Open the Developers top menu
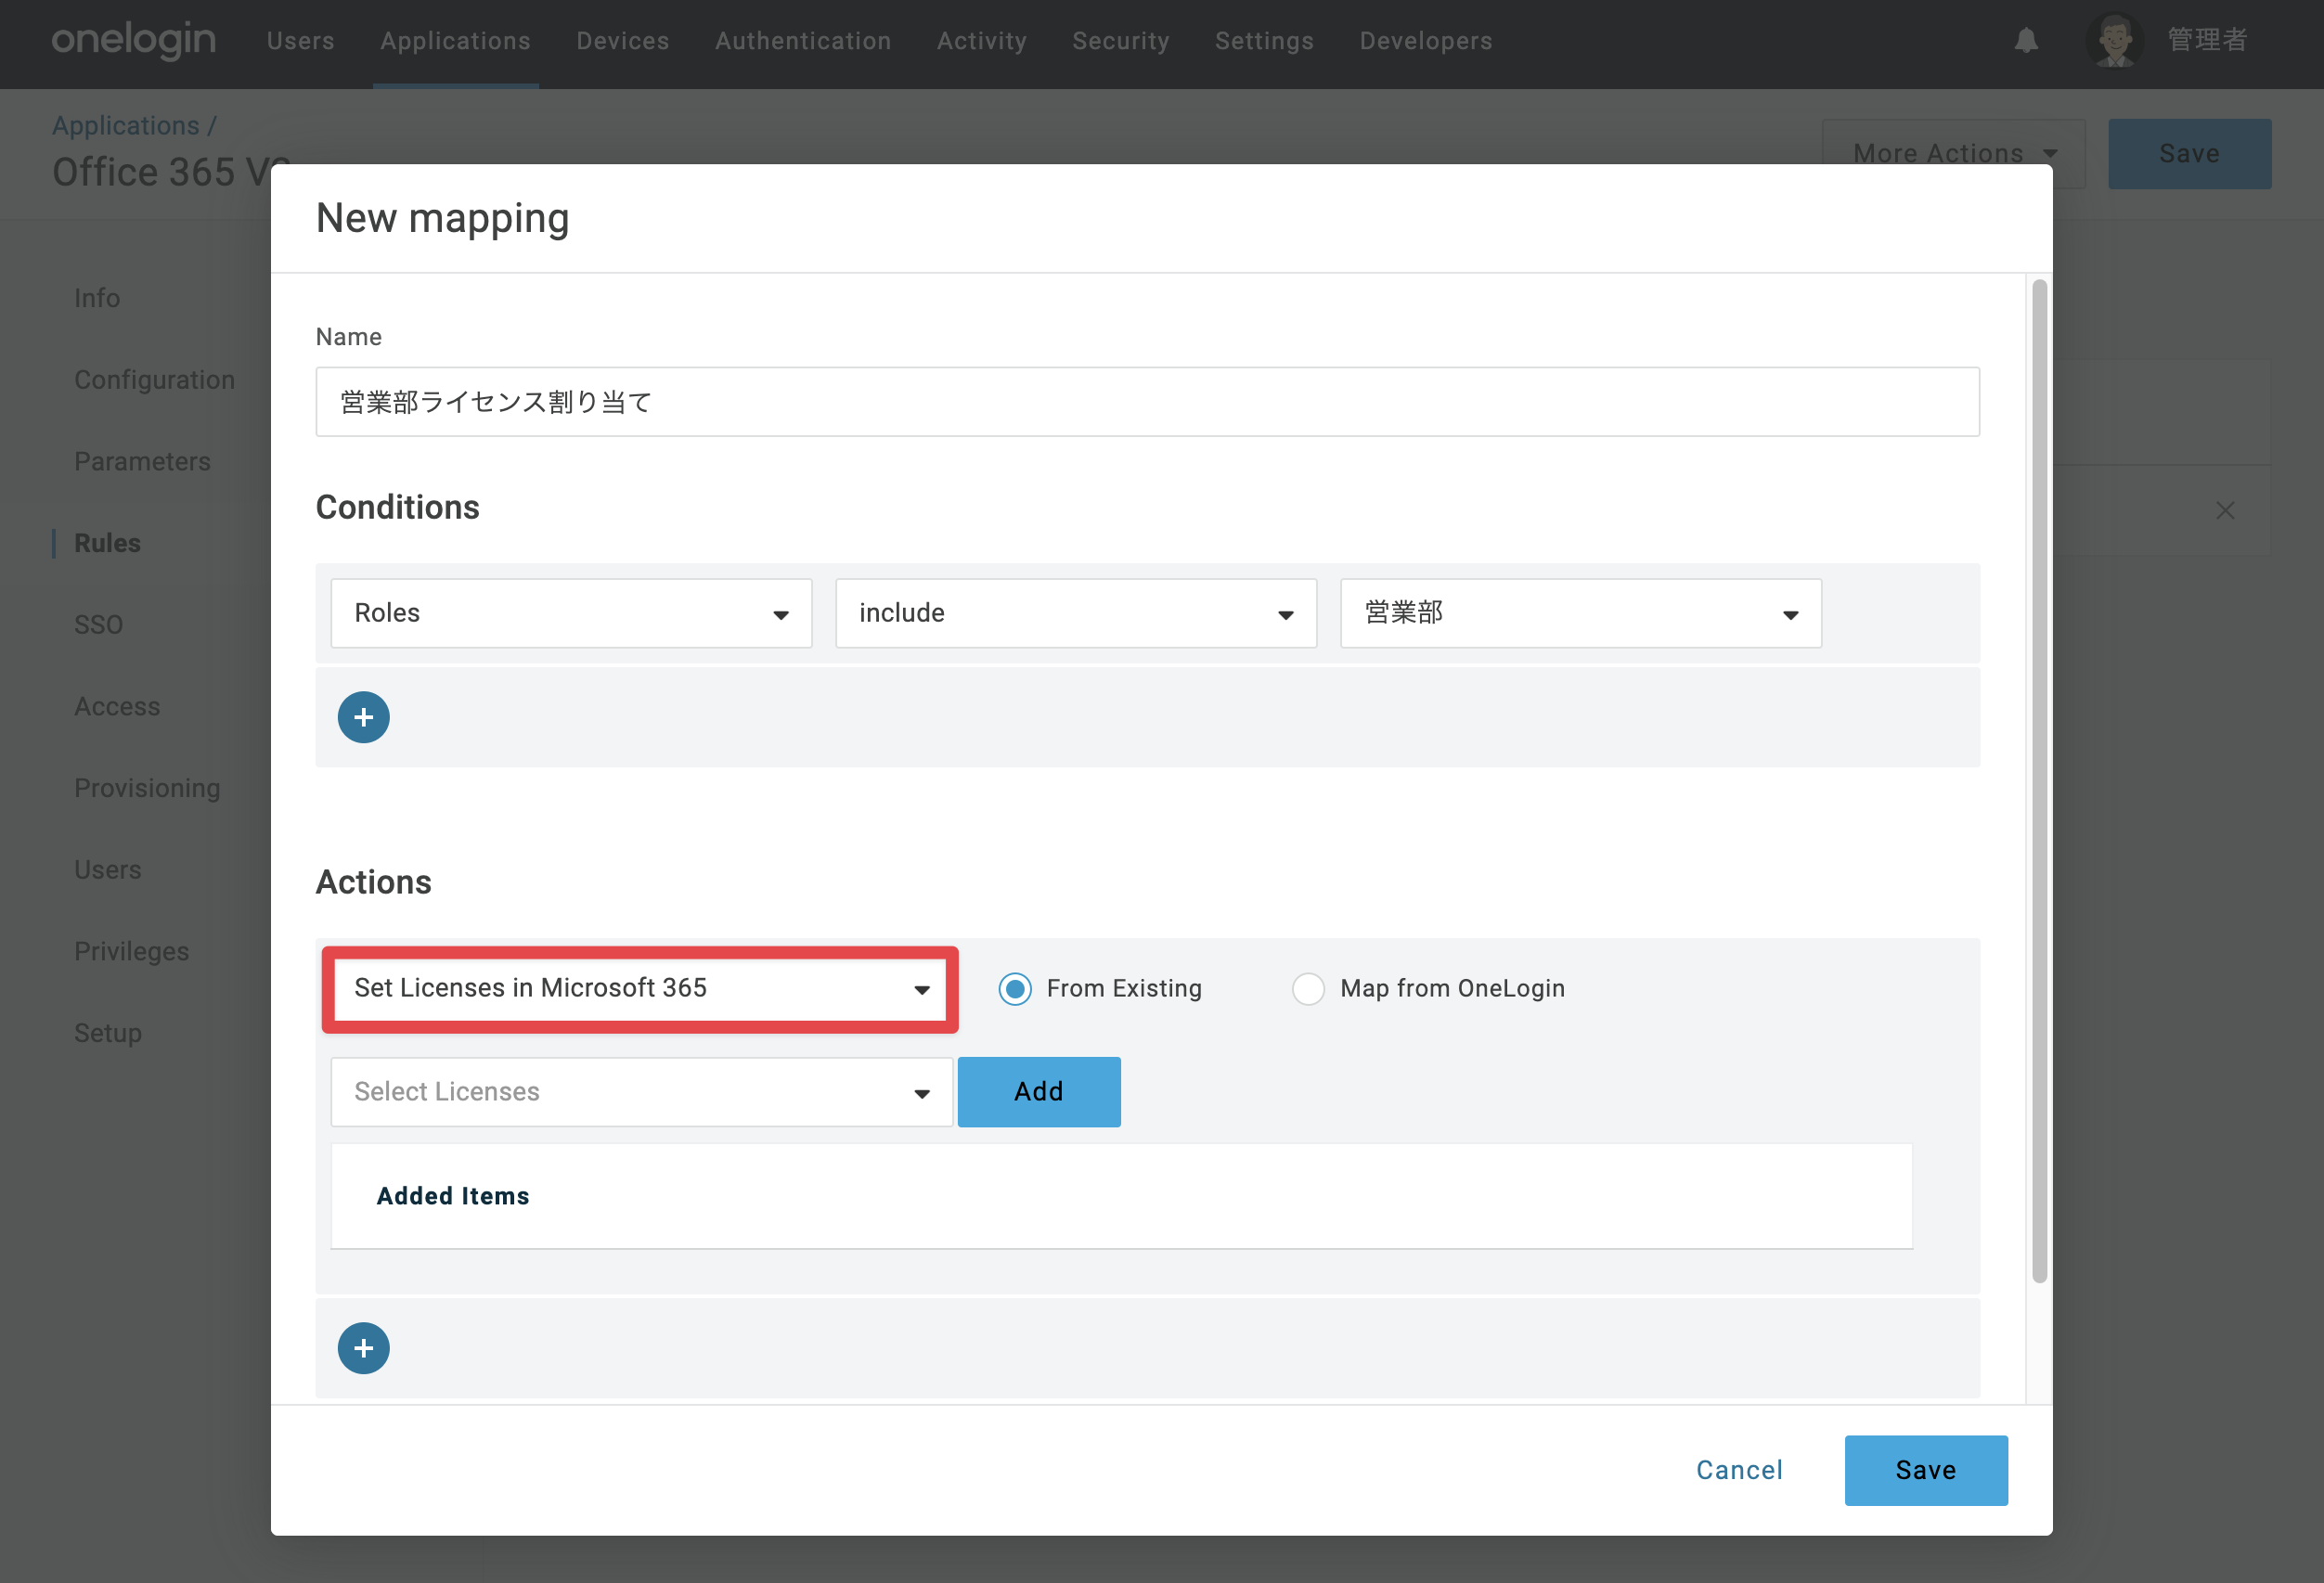This screenshot has width=2324, height=1583. point(1426,40)
